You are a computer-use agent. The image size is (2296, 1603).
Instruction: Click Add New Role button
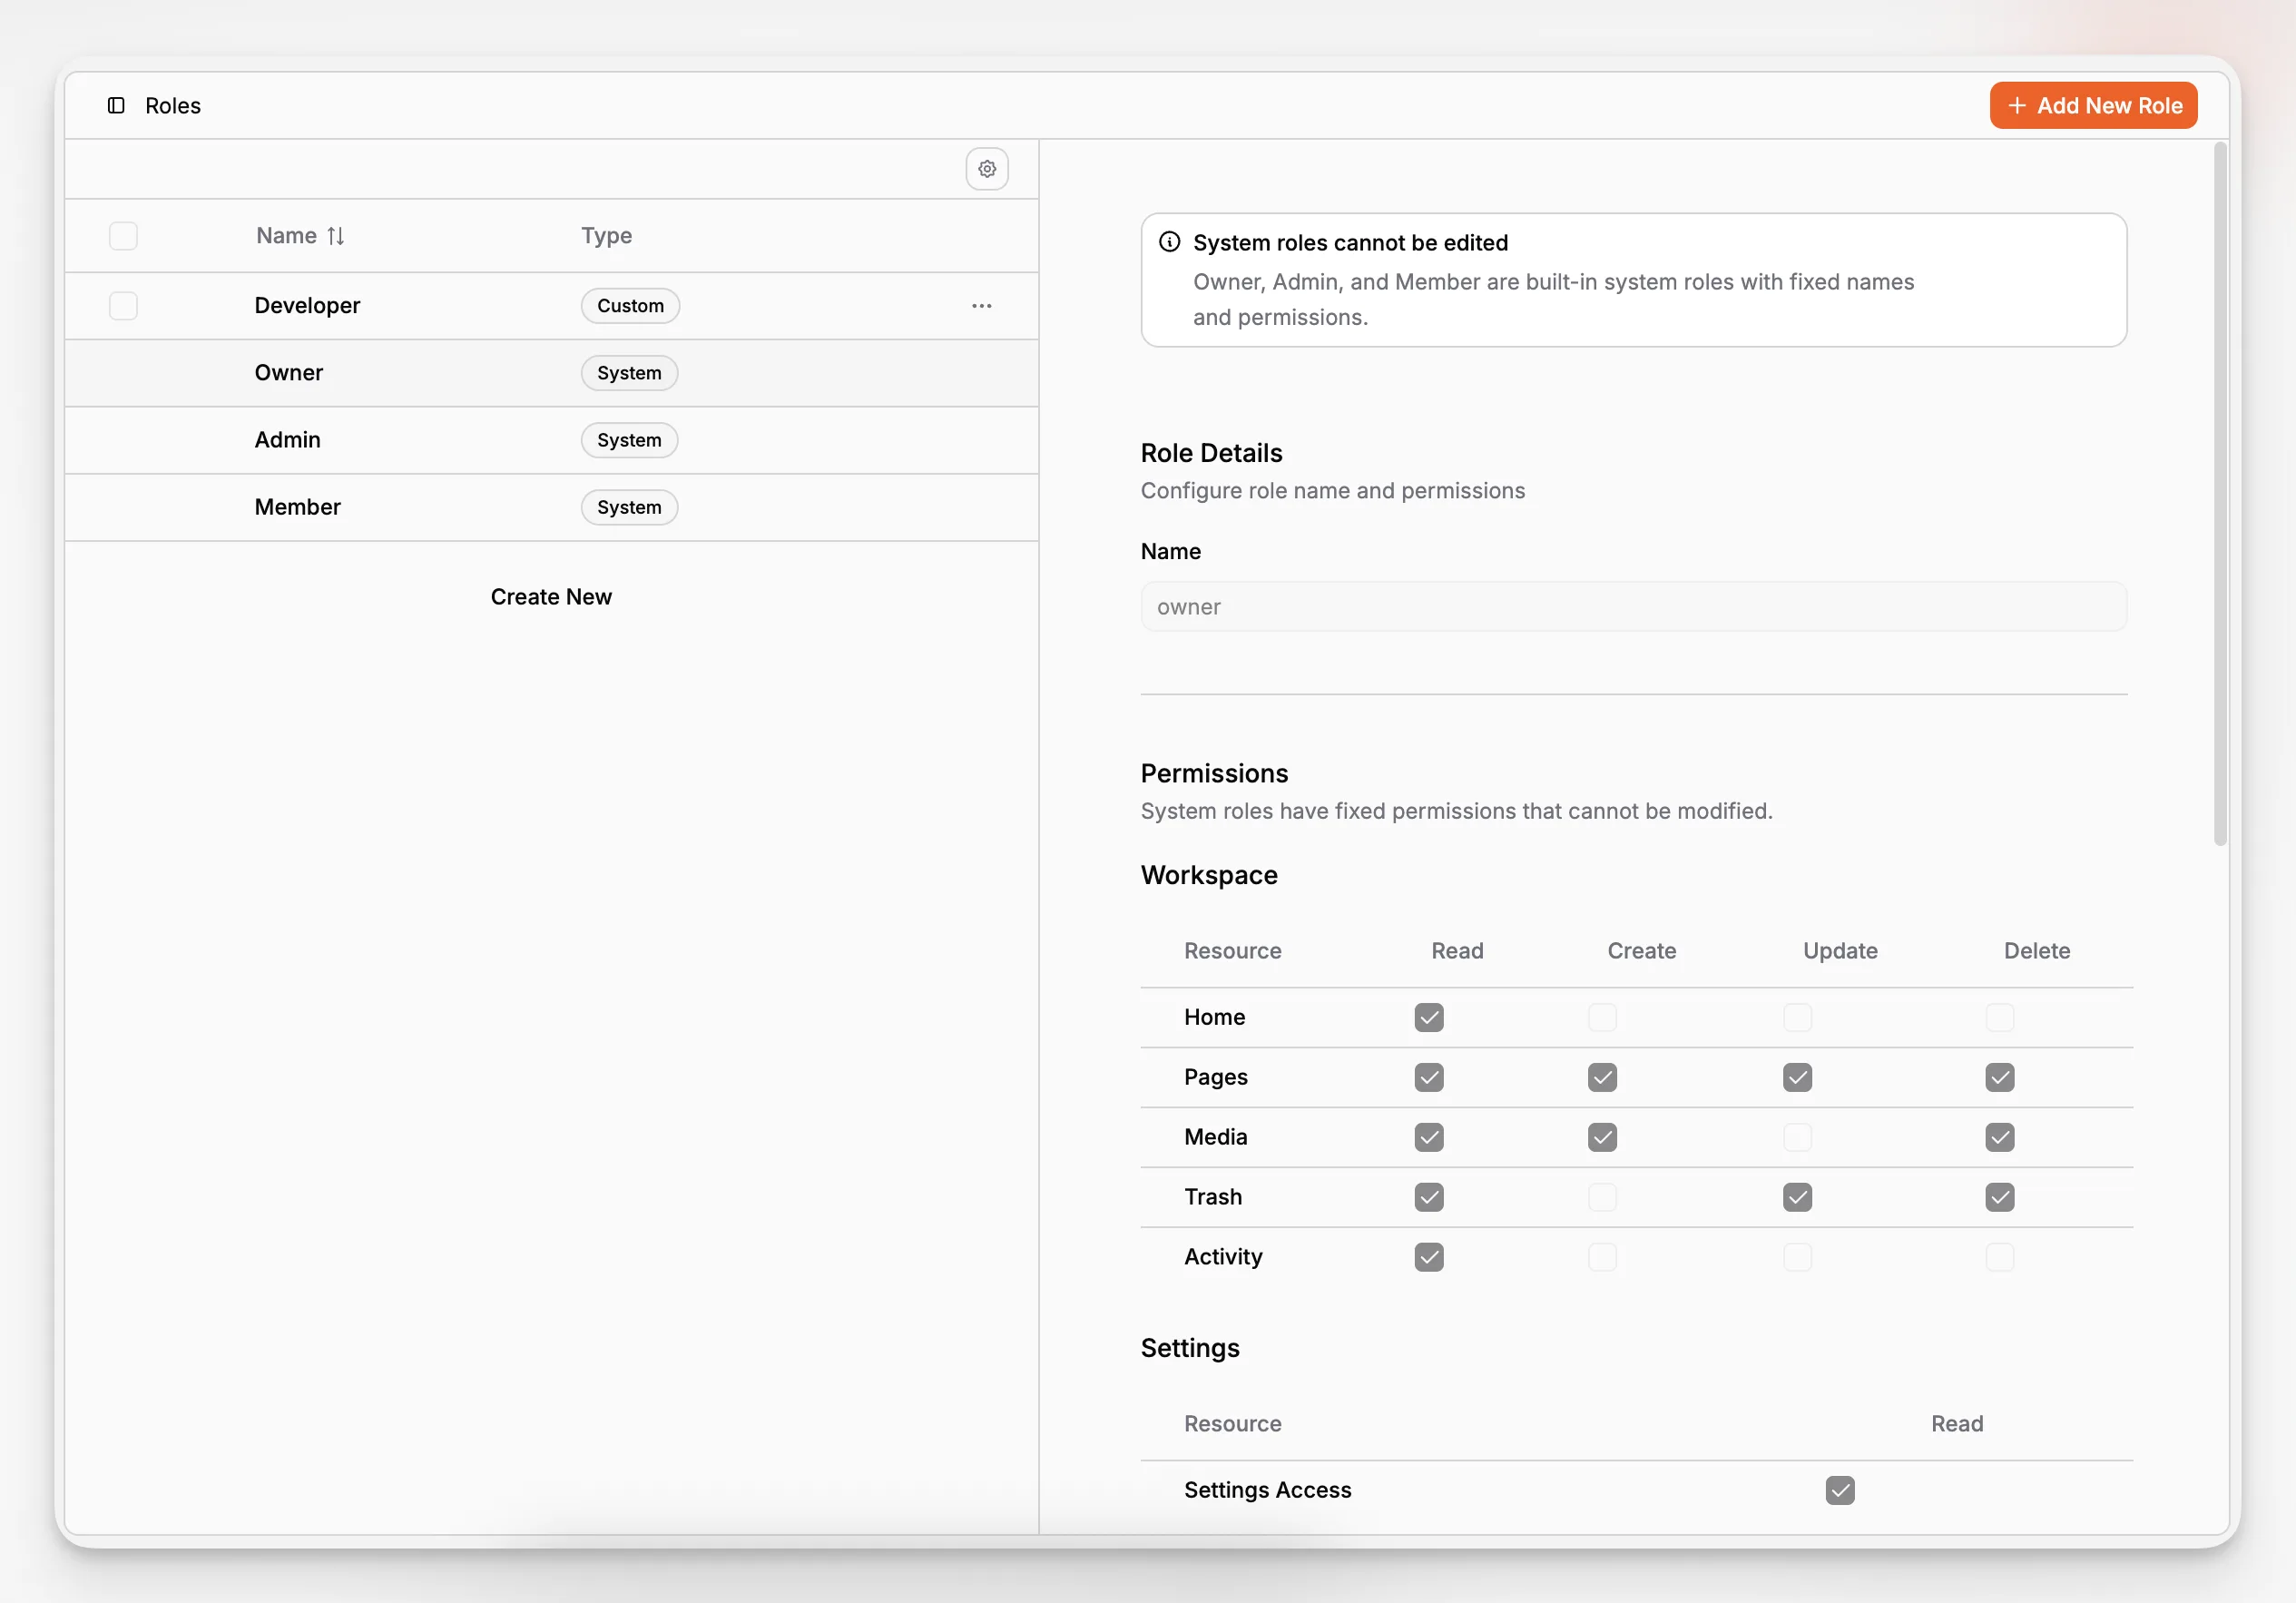[x=2092, y=105]
